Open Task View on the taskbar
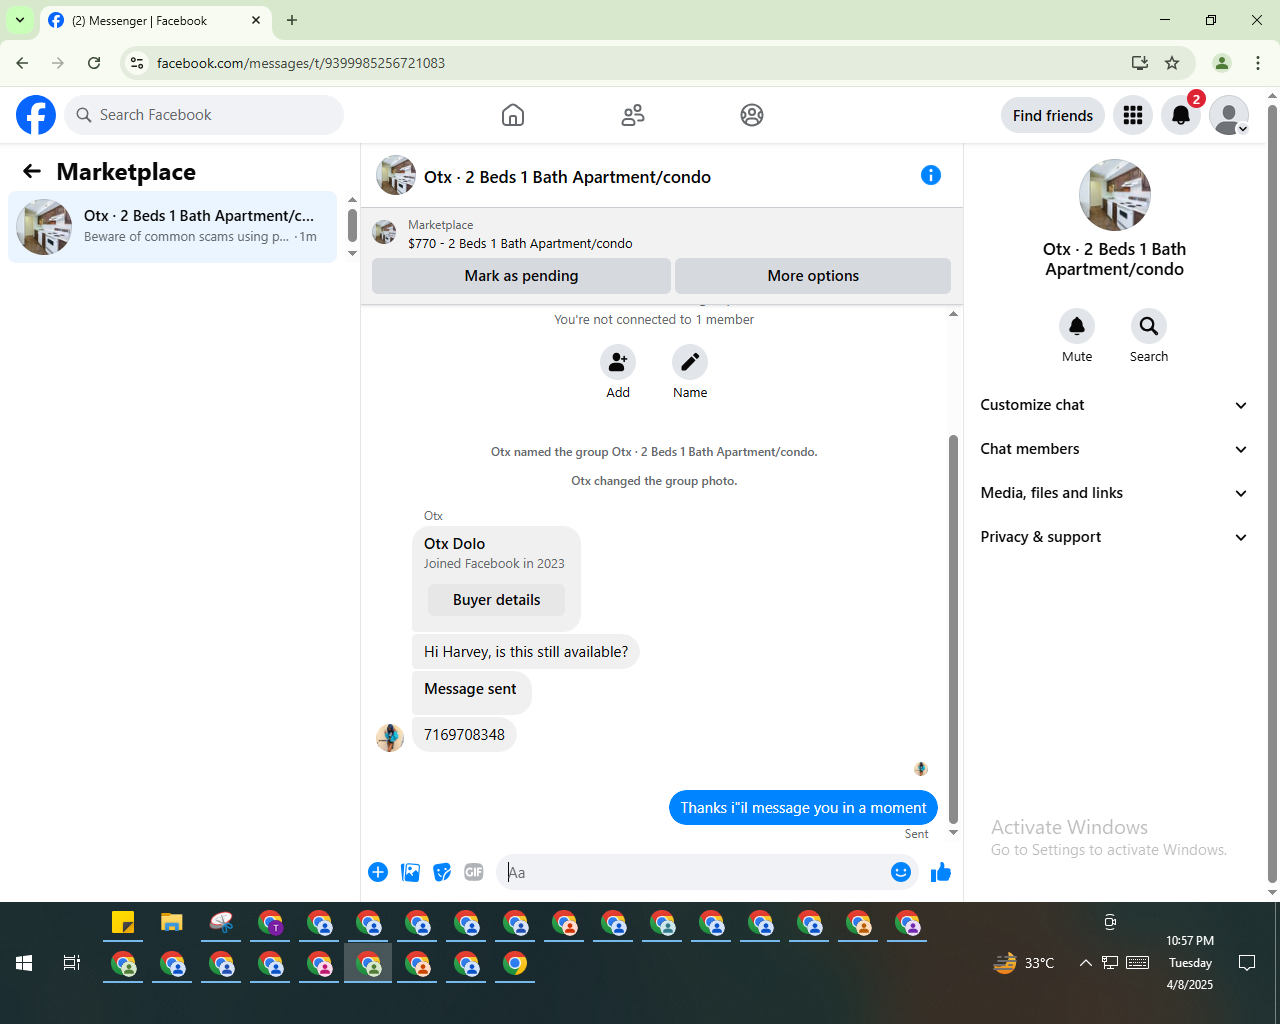1280x1024 pixels. [72, 963]
